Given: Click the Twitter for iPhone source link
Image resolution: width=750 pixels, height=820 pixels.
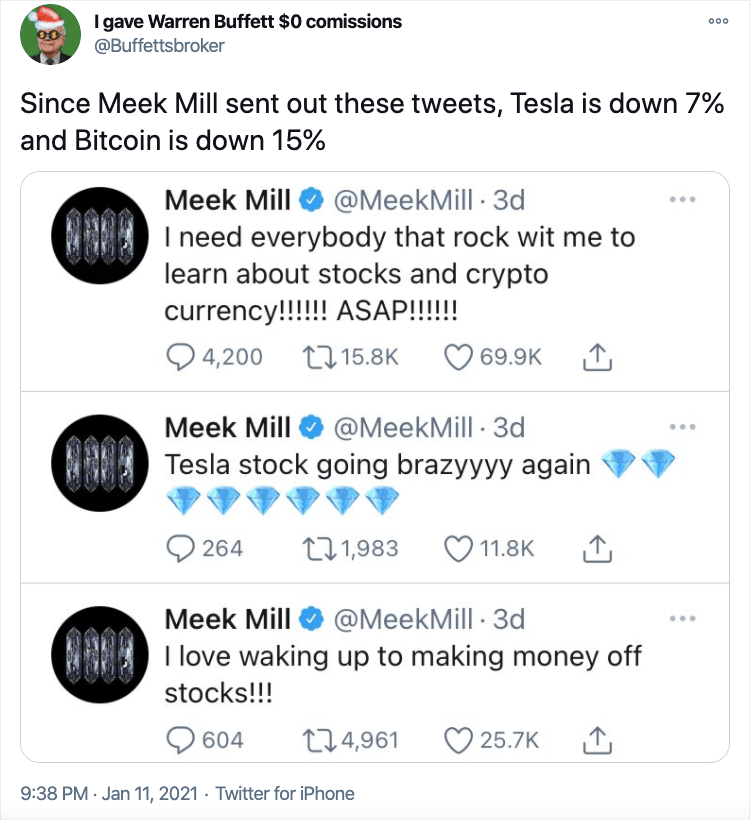Looking at the screenshot, I should pyautogui.click(x=285, y=793).
